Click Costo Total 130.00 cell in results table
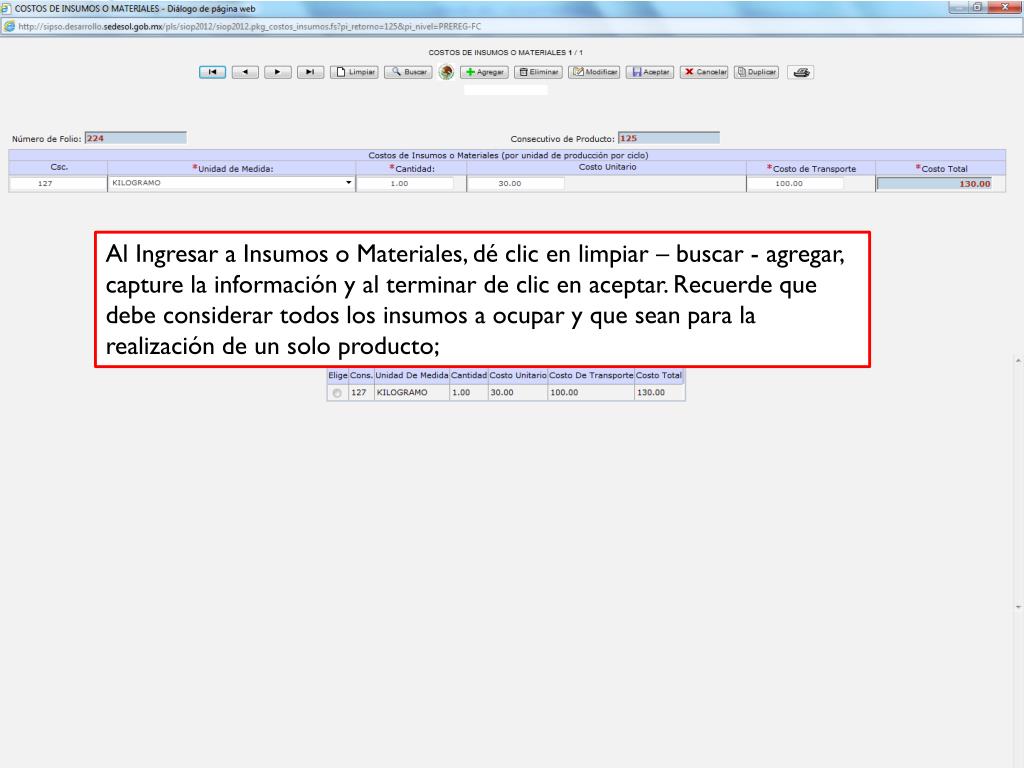Viewport: 1024px width, 768px height. pos(659,392)
